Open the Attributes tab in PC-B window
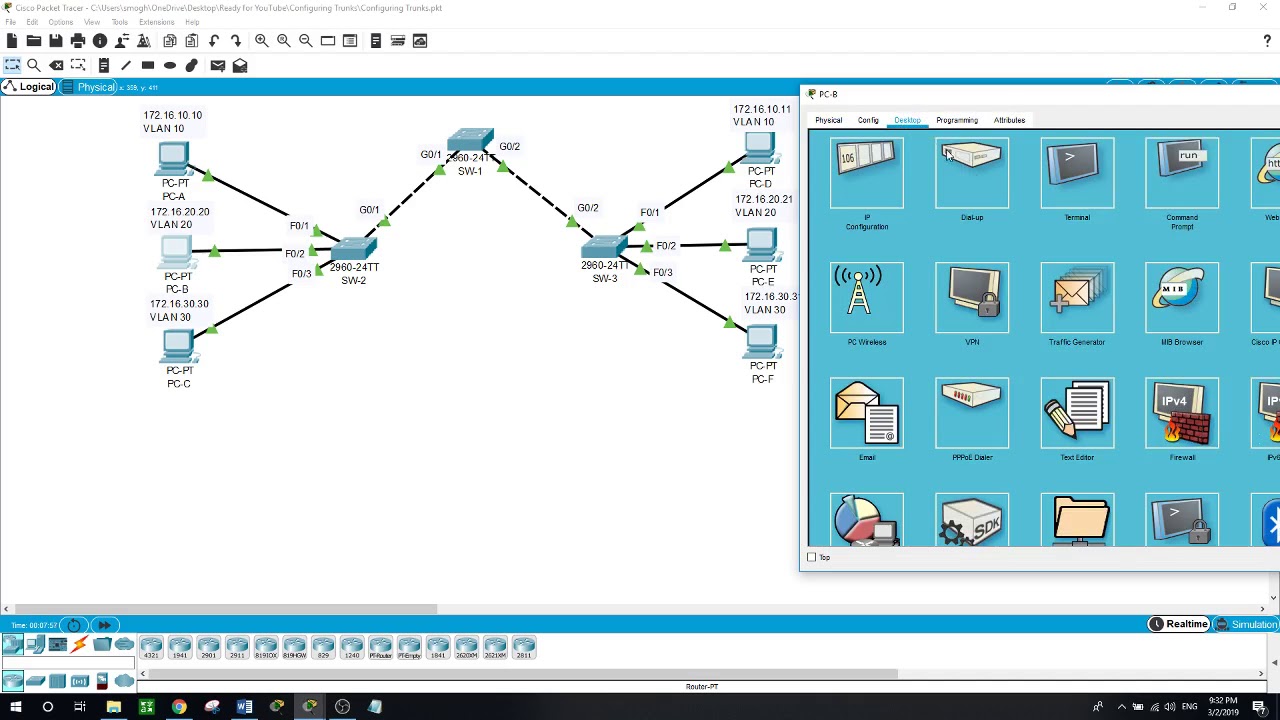 1009,120
